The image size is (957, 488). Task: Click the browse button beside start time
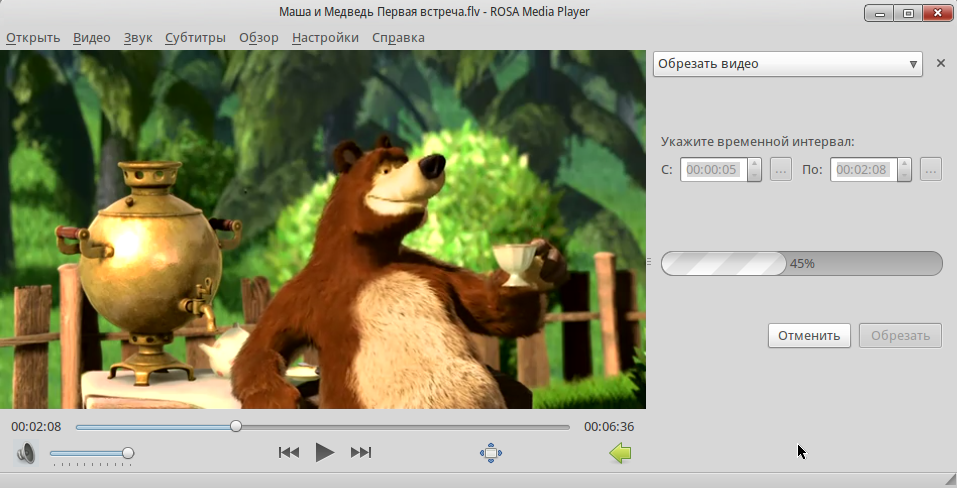(x=781, y=170)
